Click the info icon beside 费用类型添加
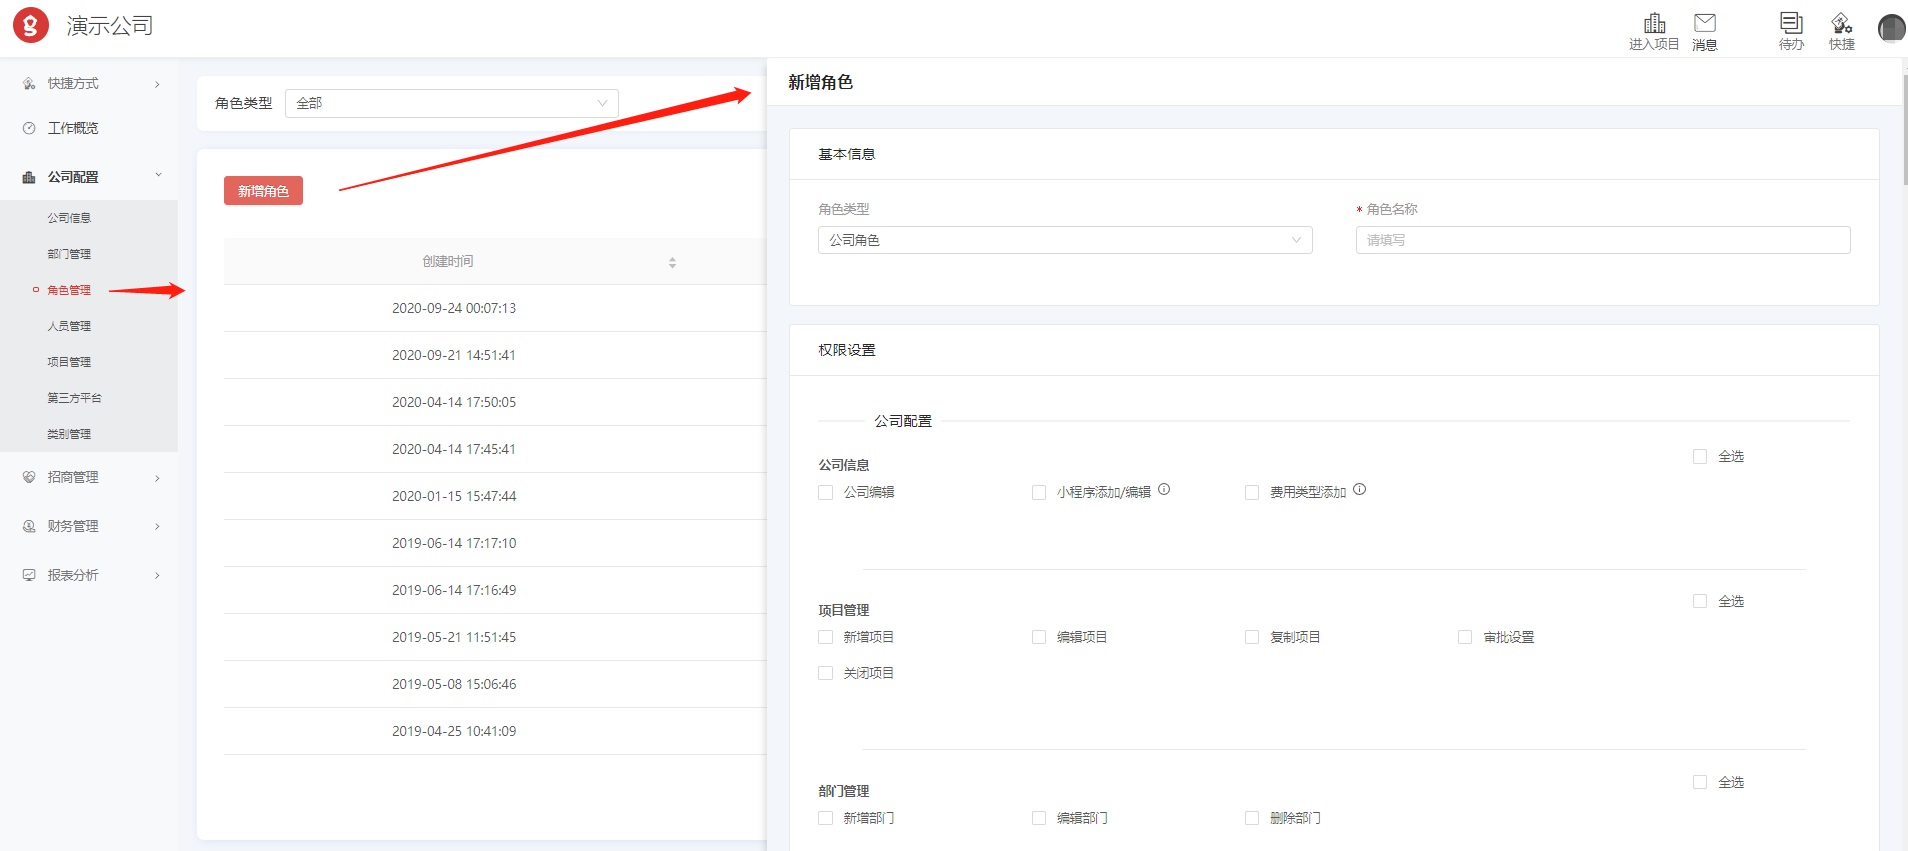This screenshot has width=1908, height=851. point(1359,490)
